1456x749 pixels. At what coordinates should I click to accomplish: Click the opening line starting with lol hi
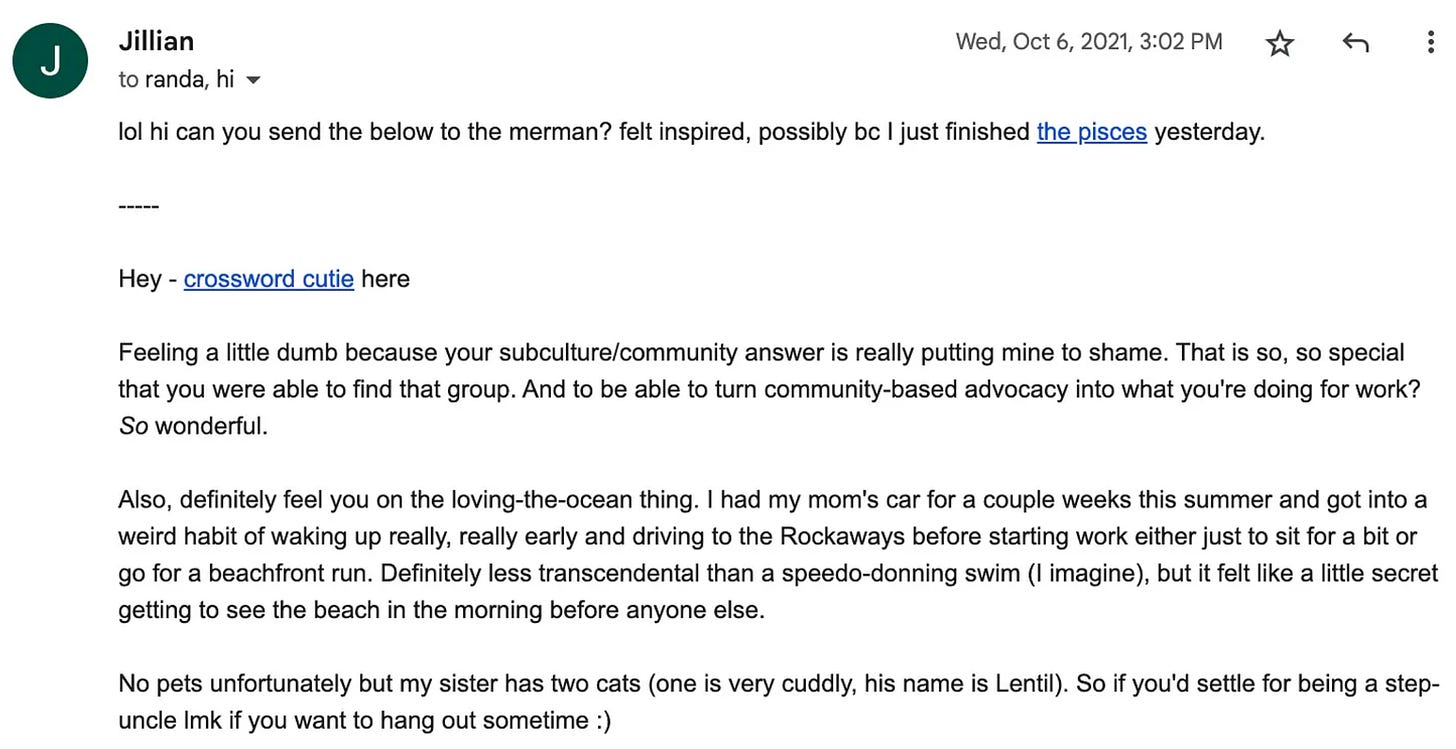(x=691, y=131)
